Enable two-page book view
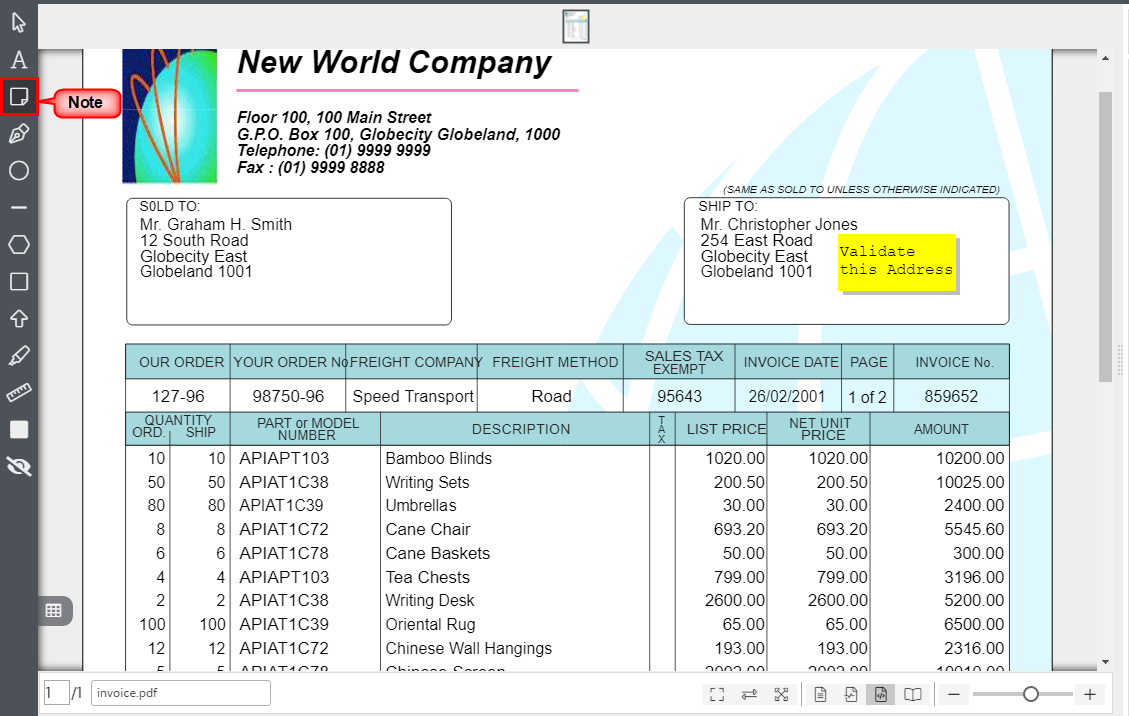1129x716 pixels. point(912,695)
